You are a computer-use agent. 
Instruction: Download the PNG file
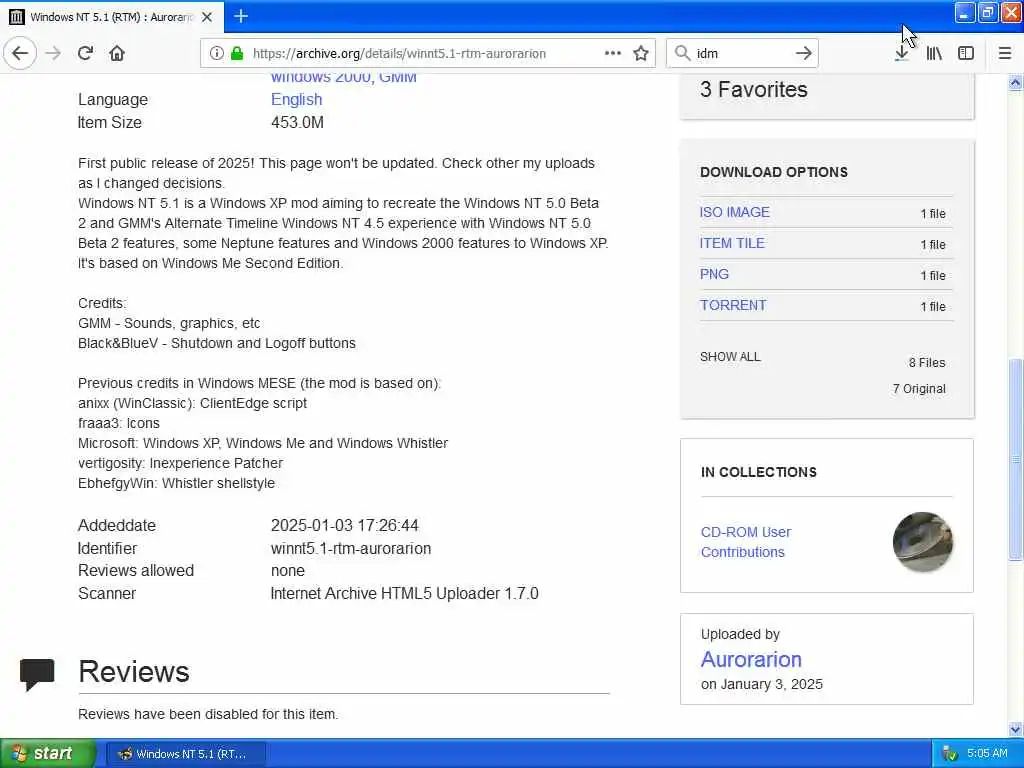pos(714,274)
